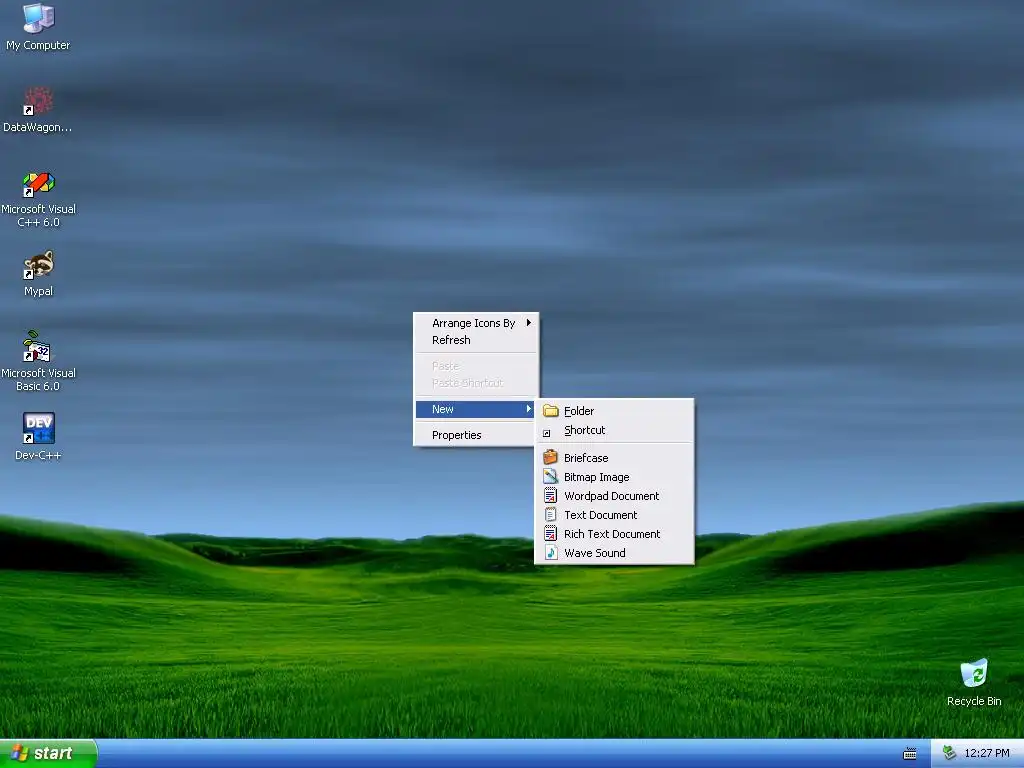This screenshot has width=1024, height=768.
Task: Click the keyboard icon on taskbar
Action: (910, 754)
